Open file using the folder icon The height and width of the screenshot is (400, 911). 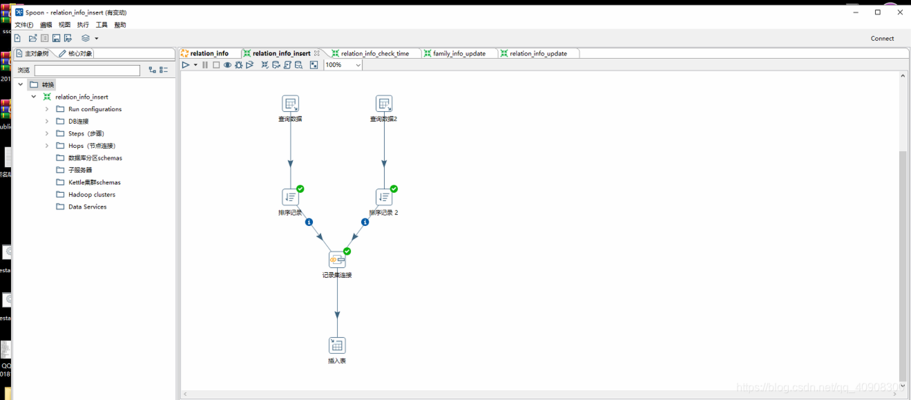coord(33,38)
